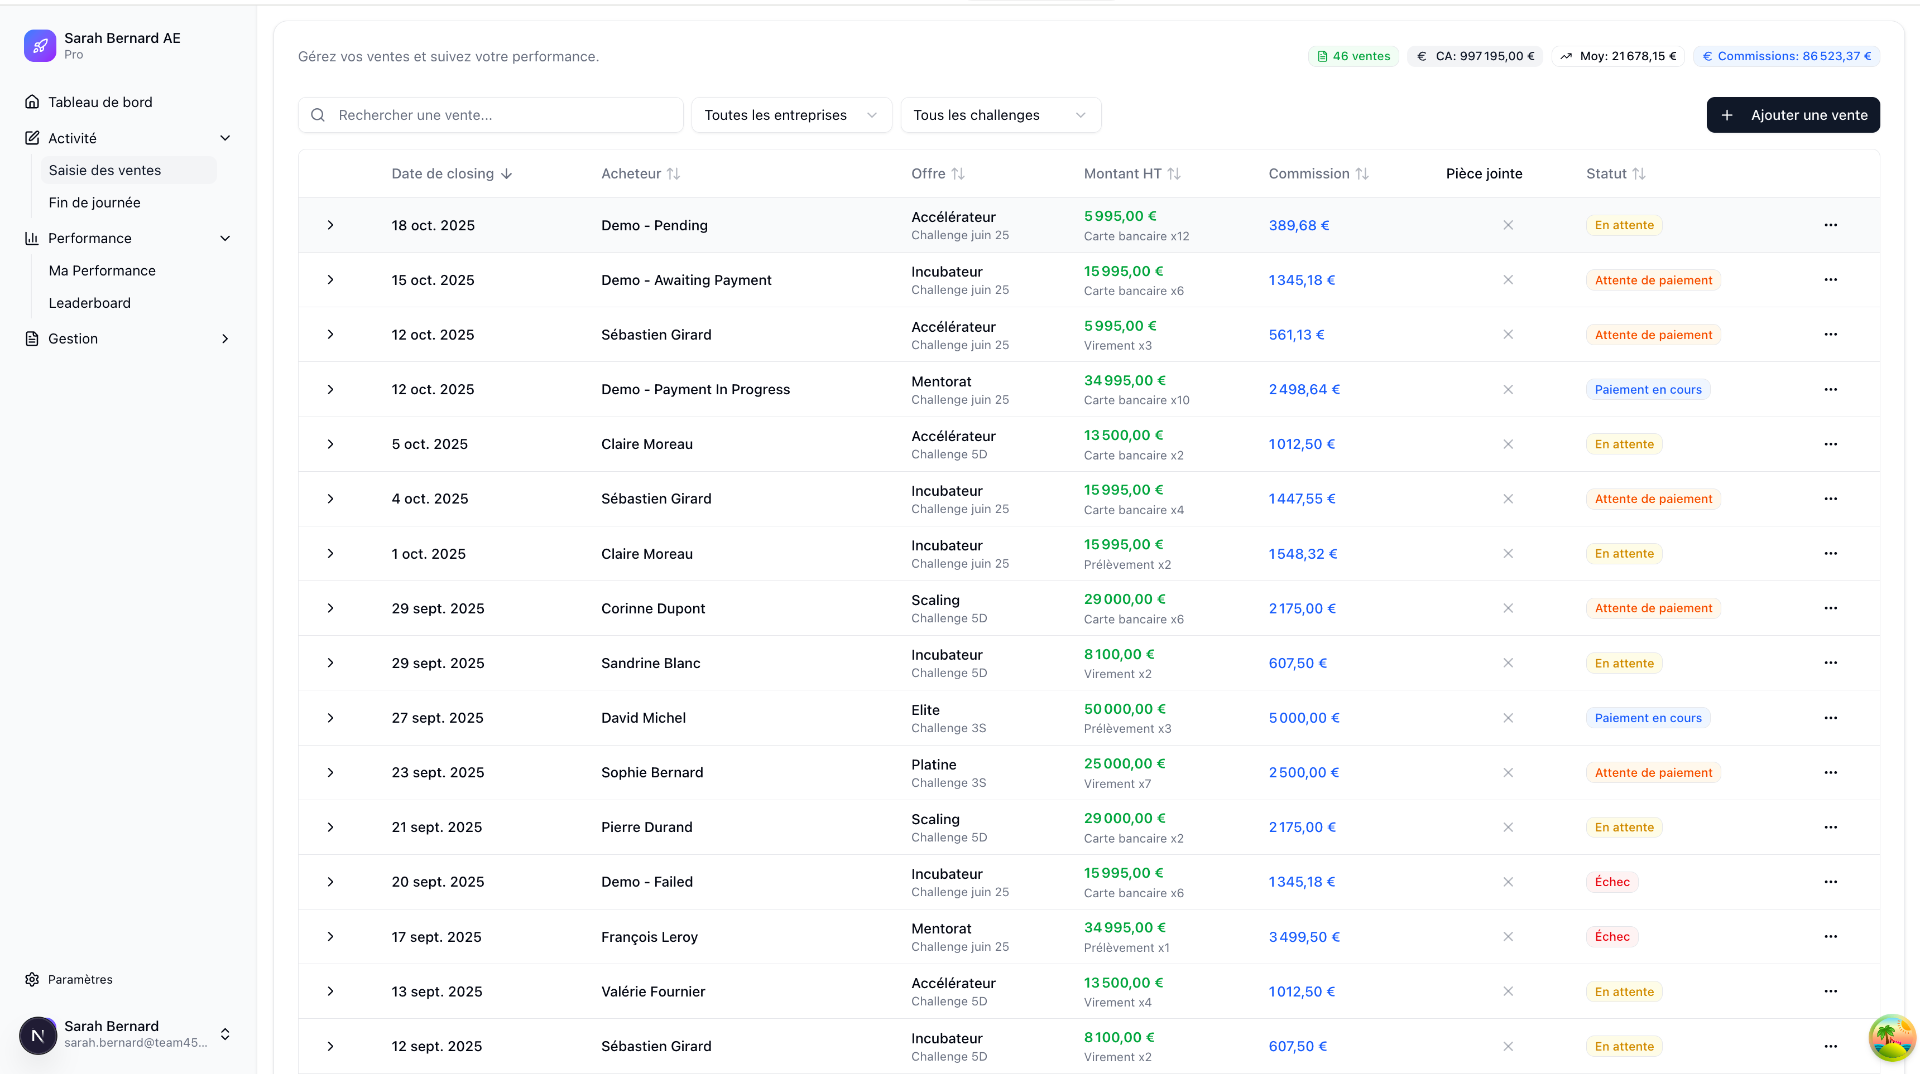Click the Statut column sort icon
This screenshot has width=1920, height=1074.
(x=1638, y=174)
